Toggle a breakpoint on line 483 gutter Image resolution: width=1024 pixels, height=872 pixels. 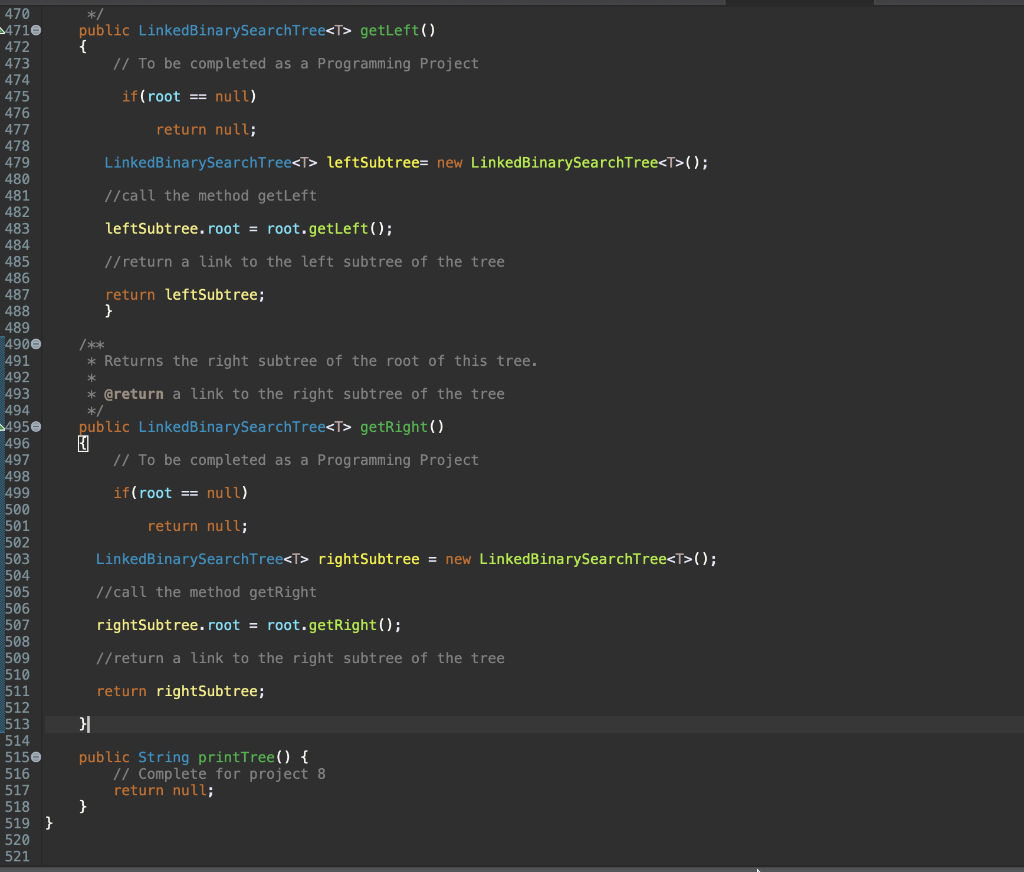tap(18, 228)
